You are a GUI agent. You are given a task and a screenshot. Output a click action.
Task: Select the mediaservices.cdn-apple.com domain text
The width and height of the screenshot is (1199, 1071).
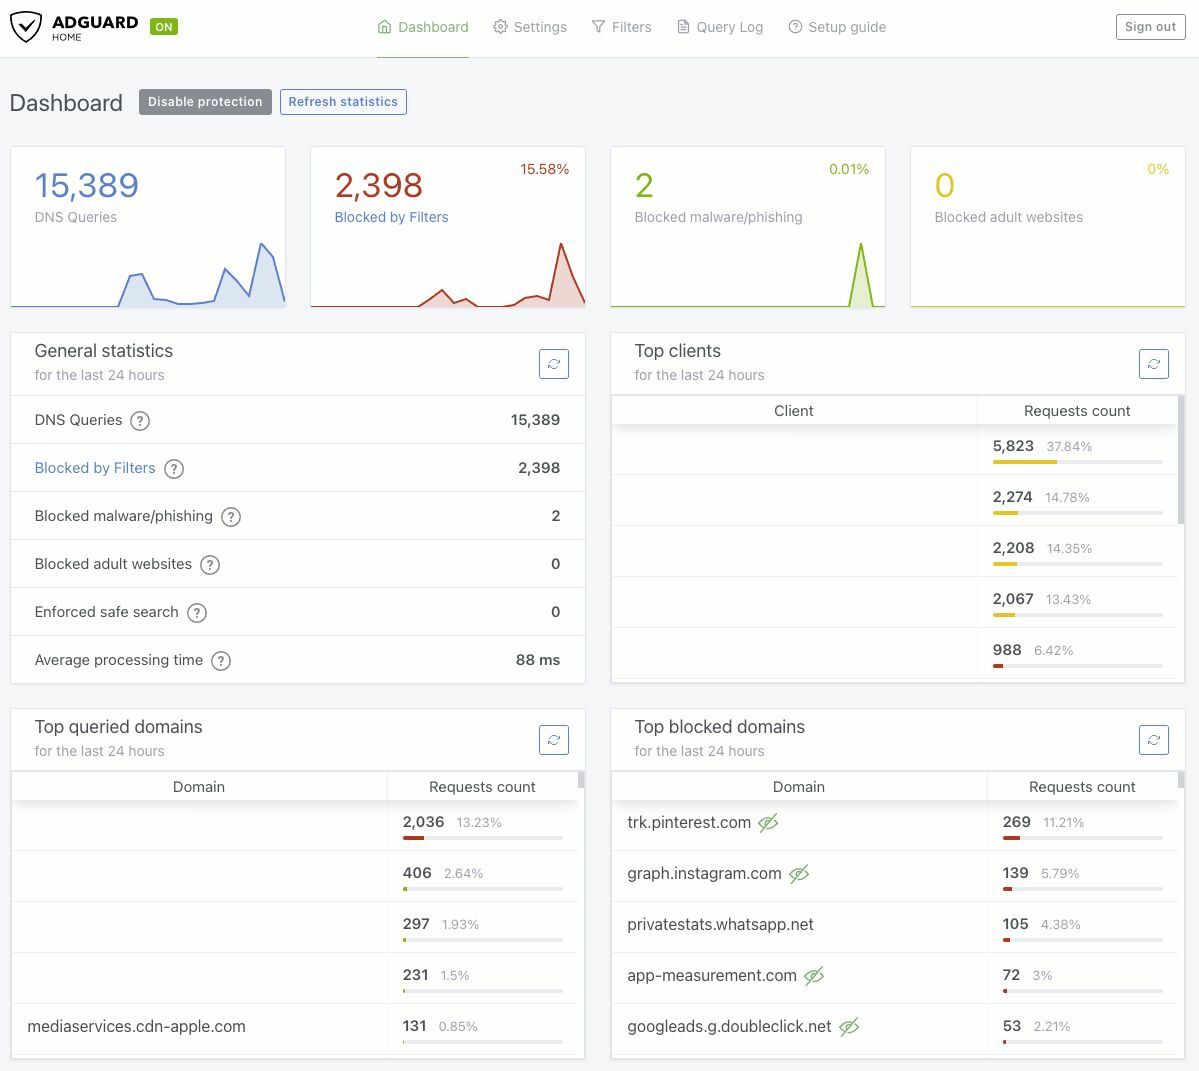[136, 1027]
